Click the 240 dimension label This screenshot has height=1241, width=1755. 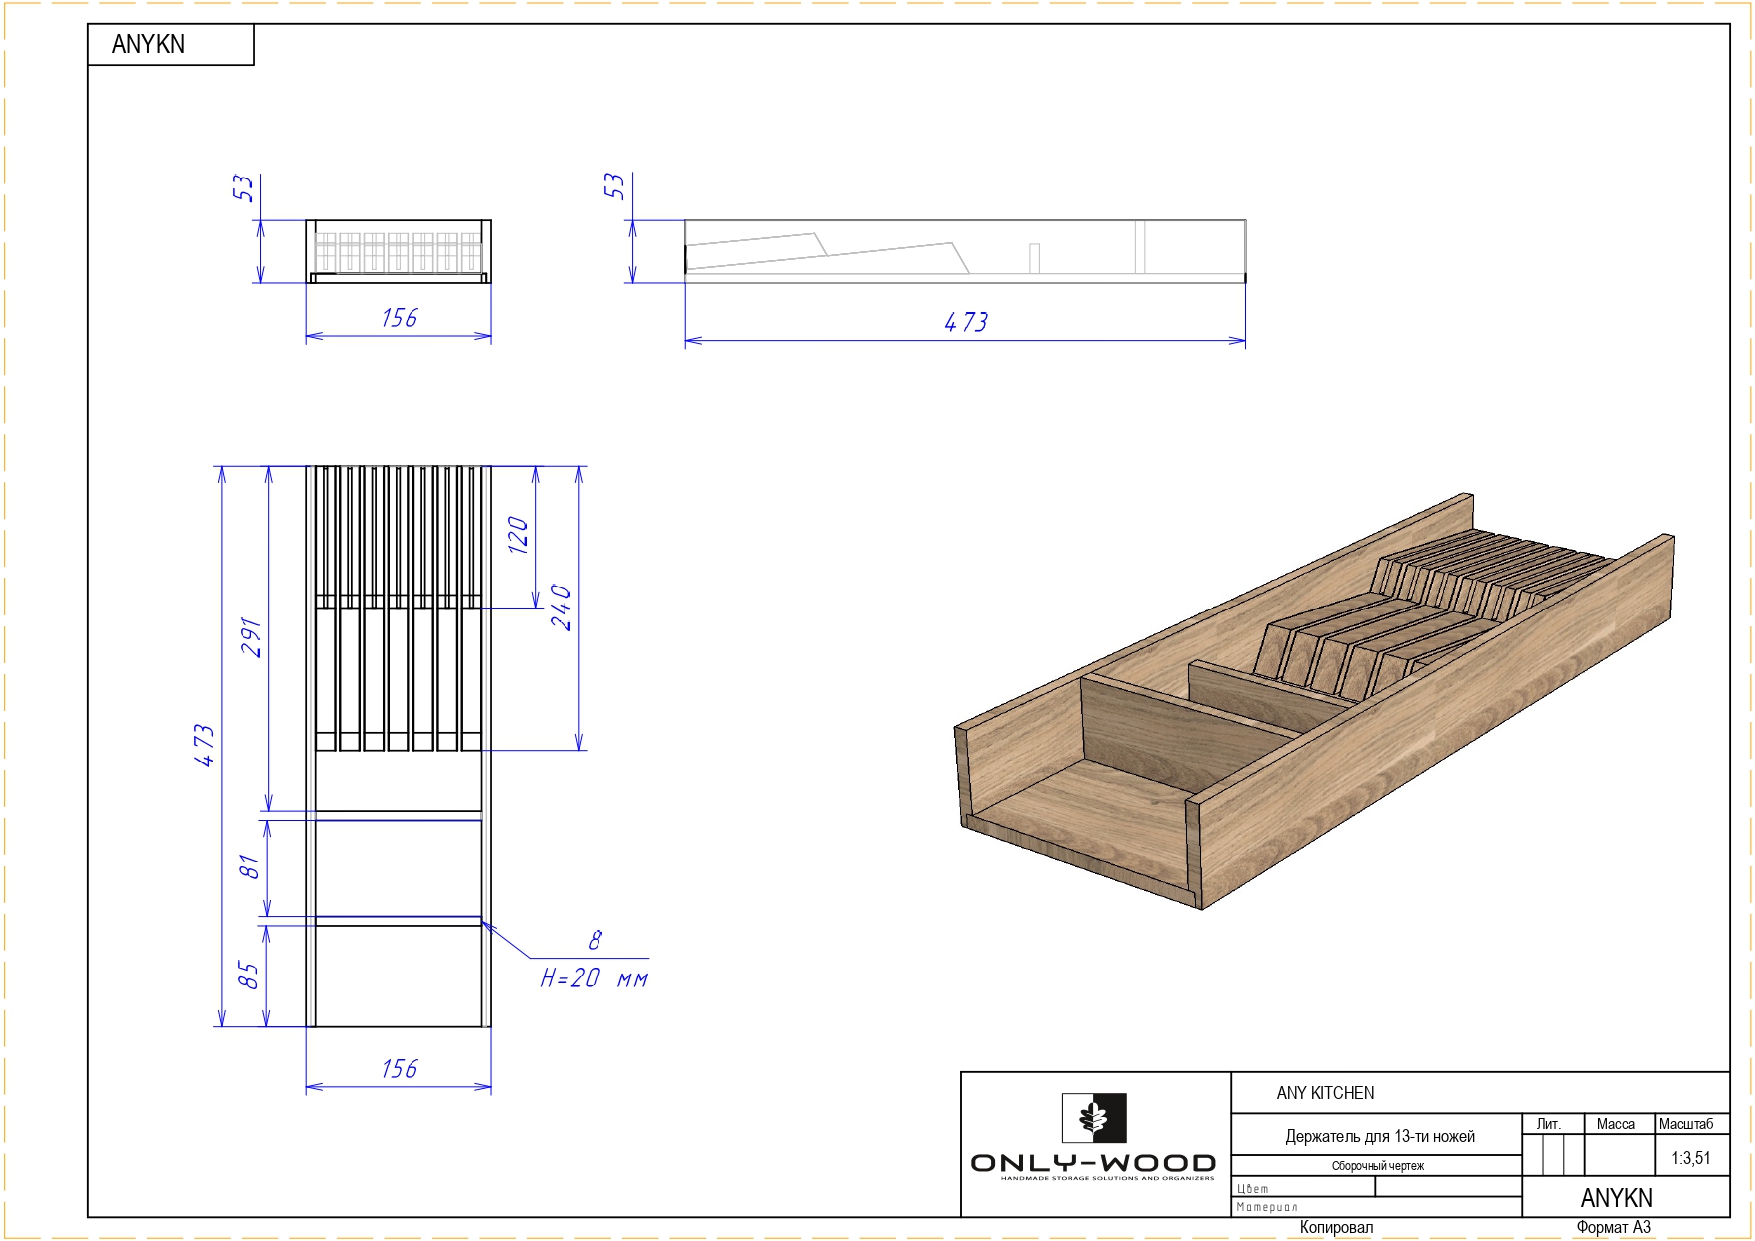point(562,608)
